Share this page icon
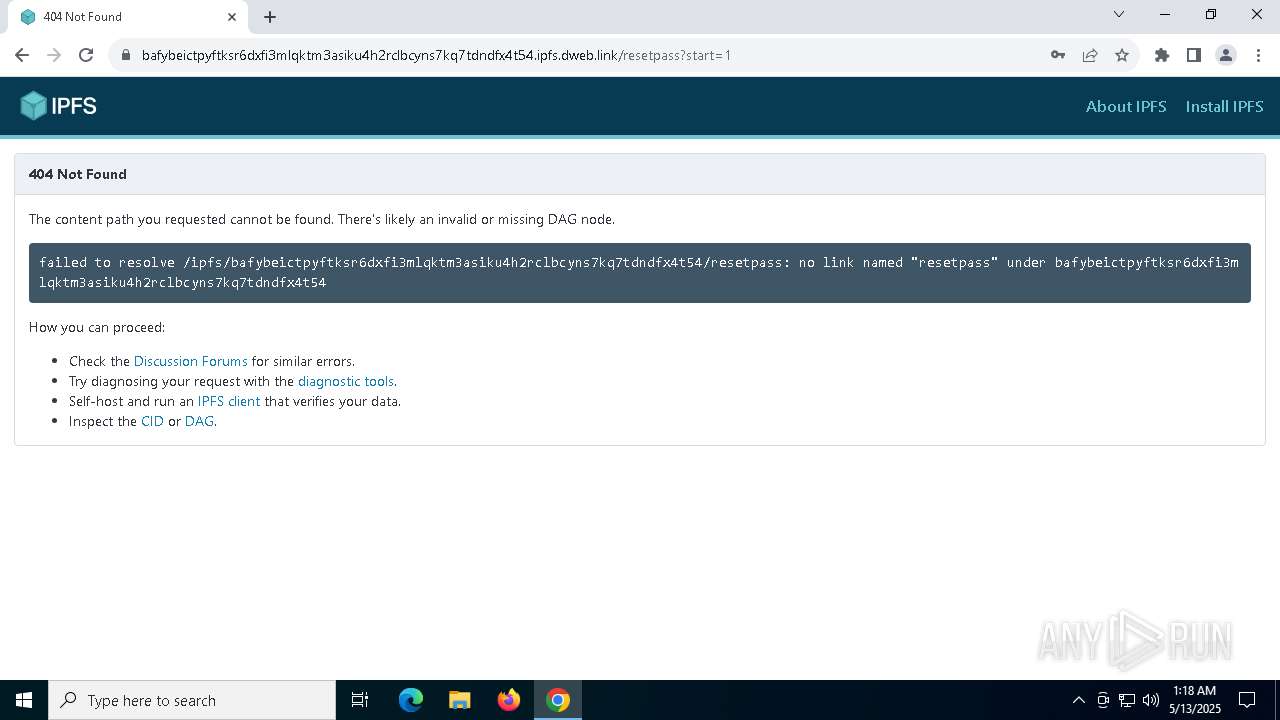This screenshot has height=720, width=1280. (x=1090, y=55)
